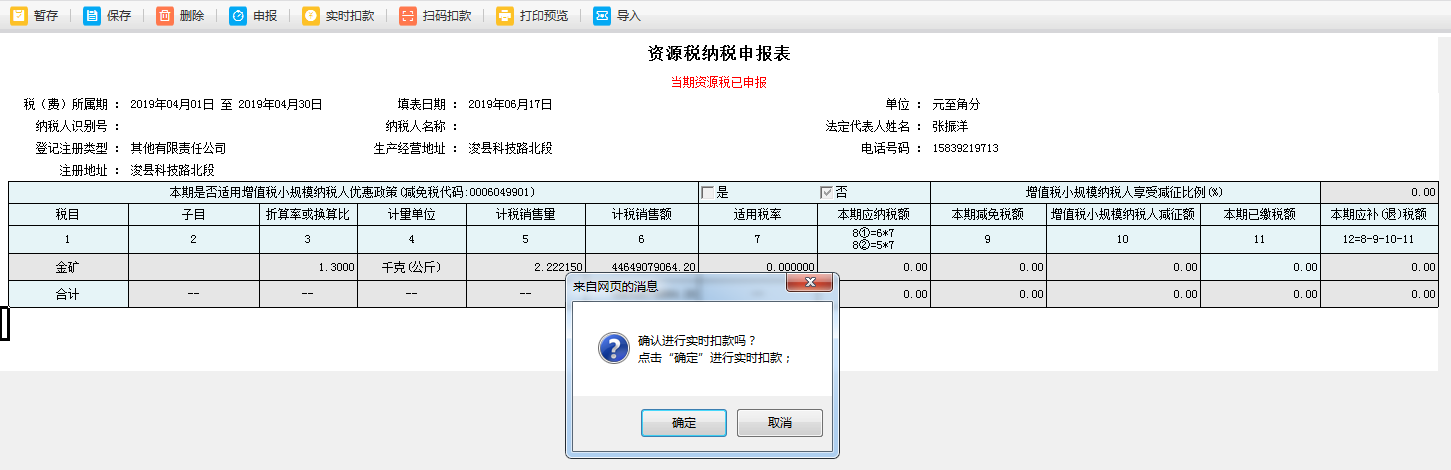Click the 申报 (declare) toolbar icon
The height and width of the screenshot is (470, 1451).
[x=238, y=16]
